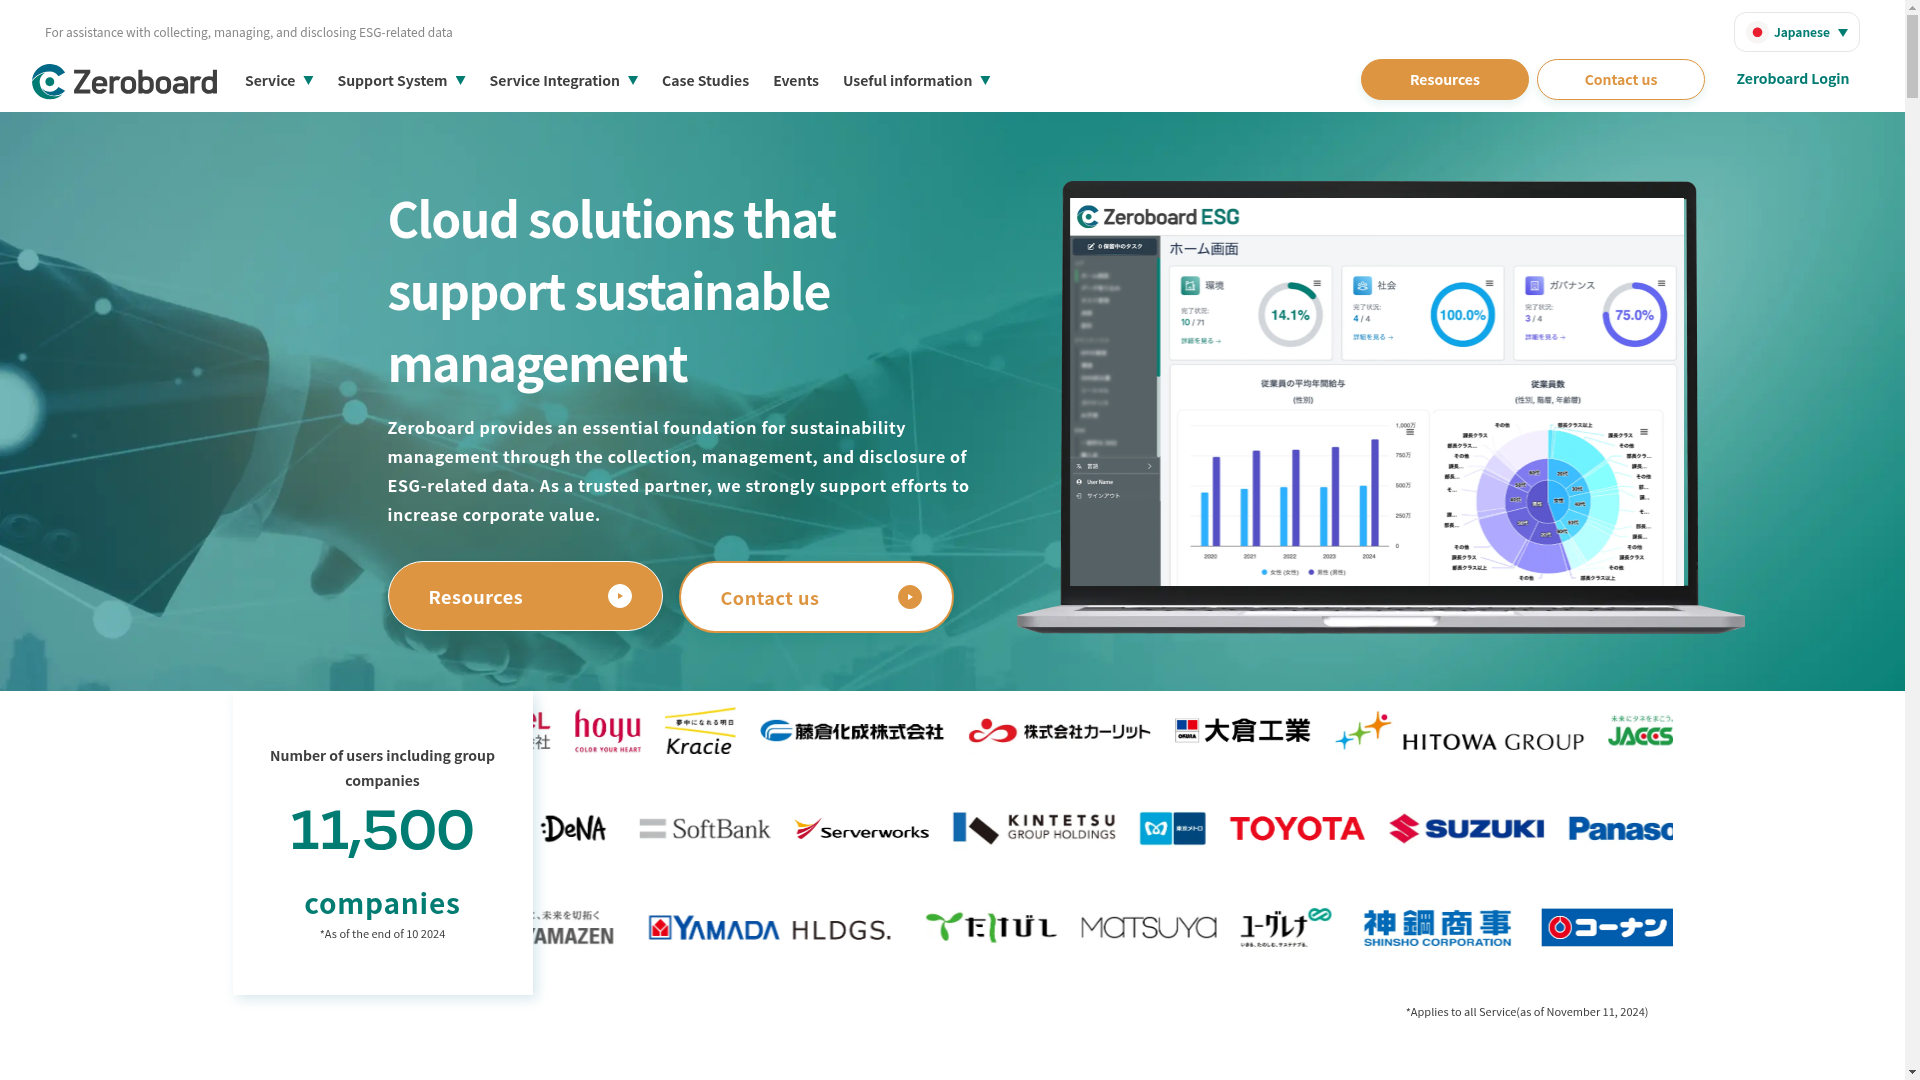Screen dimensions: 1920x1080
Task: Click the Zeroboard ESG laptop screenshot
Action: click(1380, 406)
